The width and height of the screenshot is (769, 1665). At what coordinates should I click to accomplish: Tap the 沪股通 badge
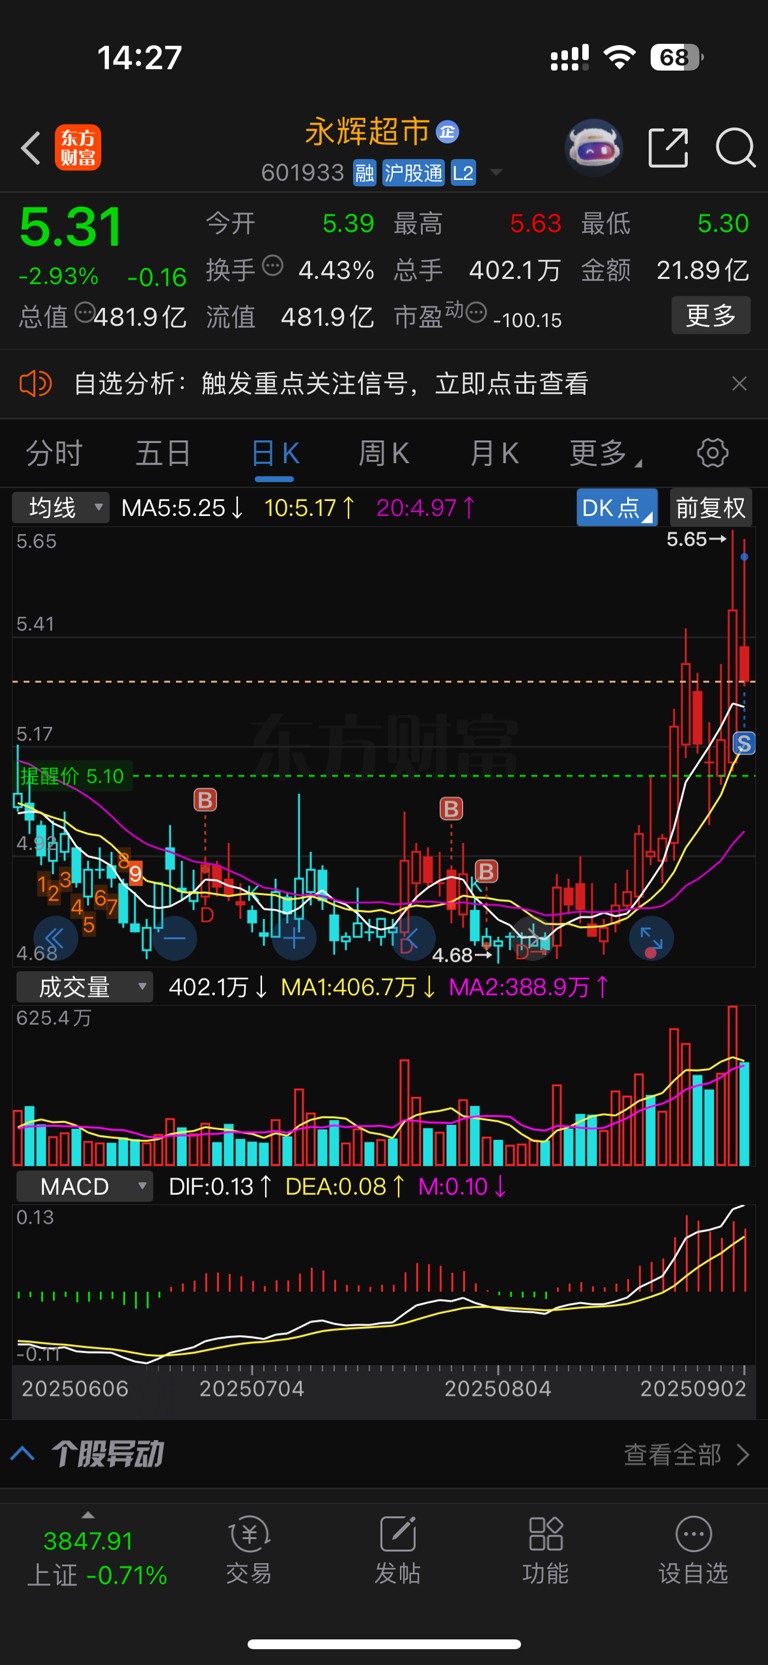pos(413,173)
